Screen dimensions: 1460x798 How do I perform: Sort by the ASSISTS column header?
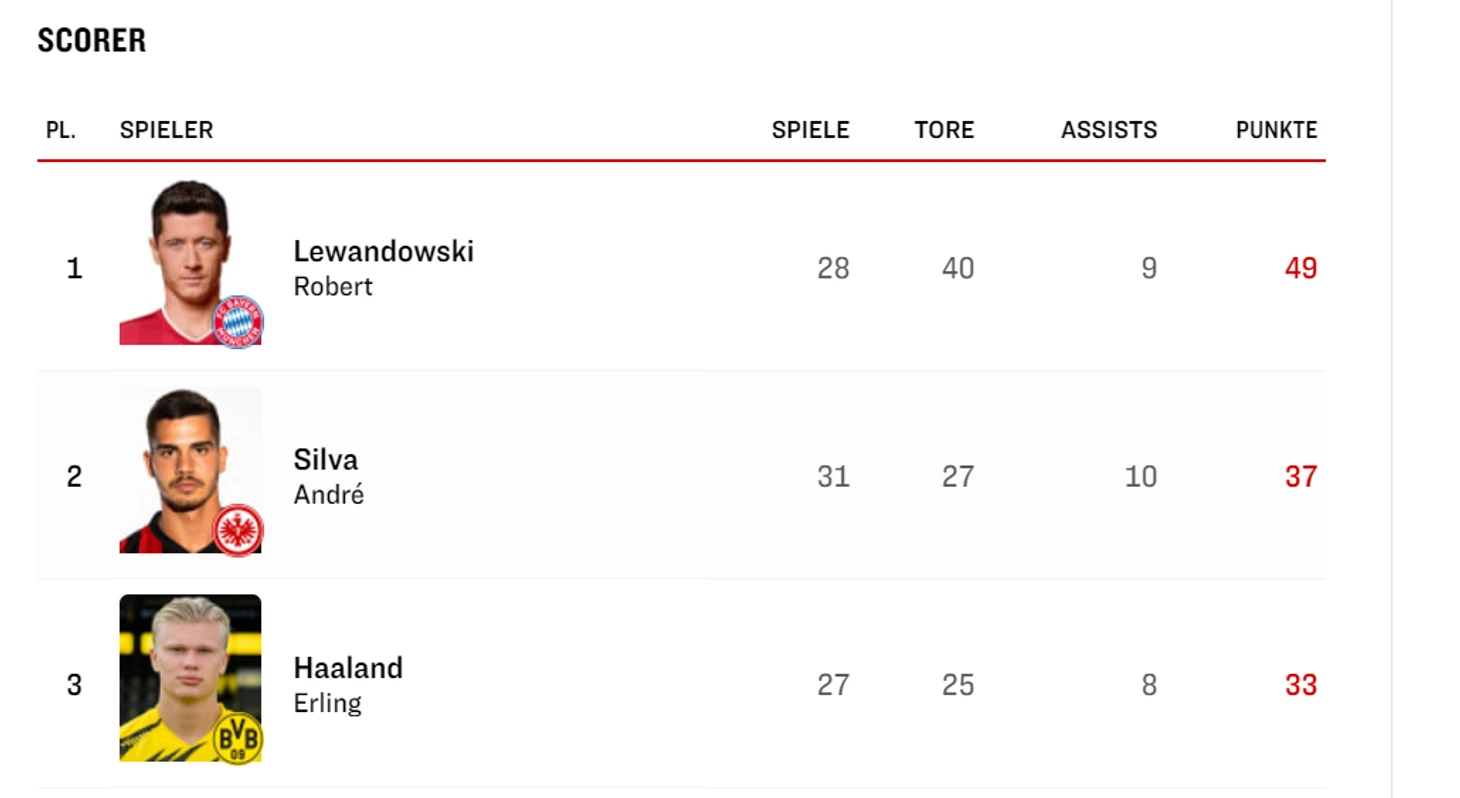coord(1109,130)
